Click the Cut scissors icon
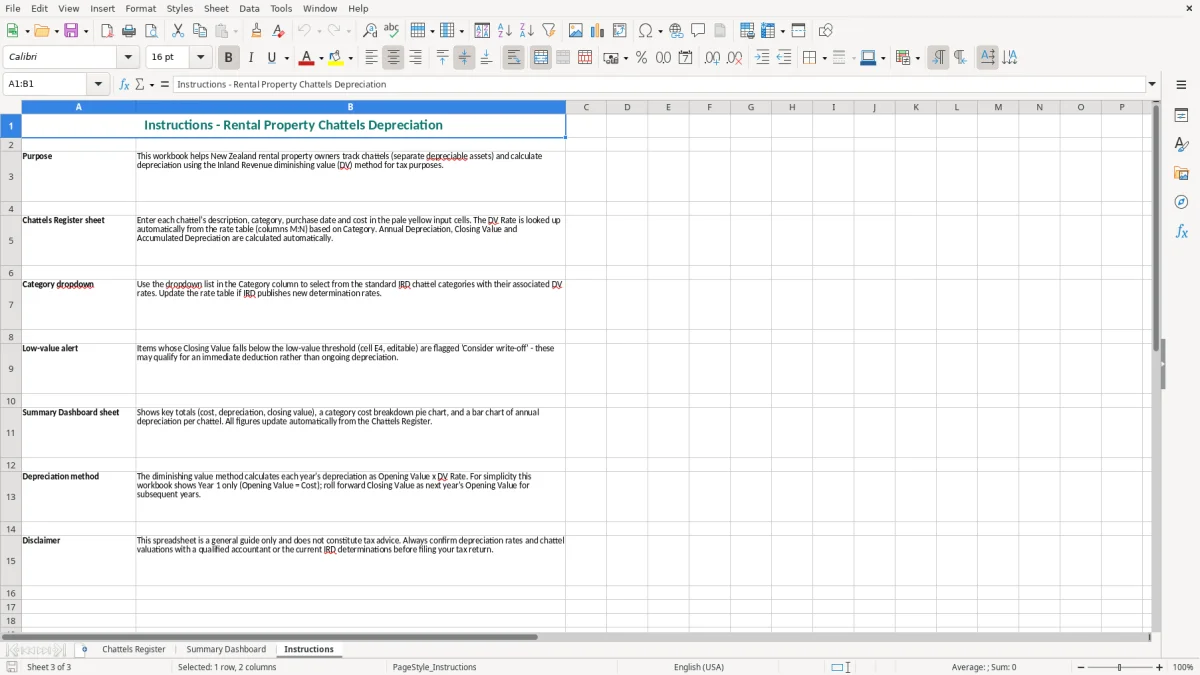The width and height of the screenshot is (1200, 675). [x=178, y=31]
